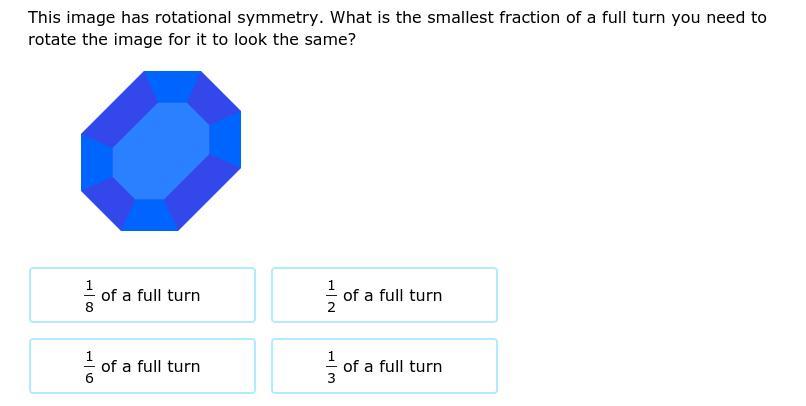Screen dimensions: 806x406
Task: Click the top-left dark indigo facet of the gem
Action: tap(119, 111)
